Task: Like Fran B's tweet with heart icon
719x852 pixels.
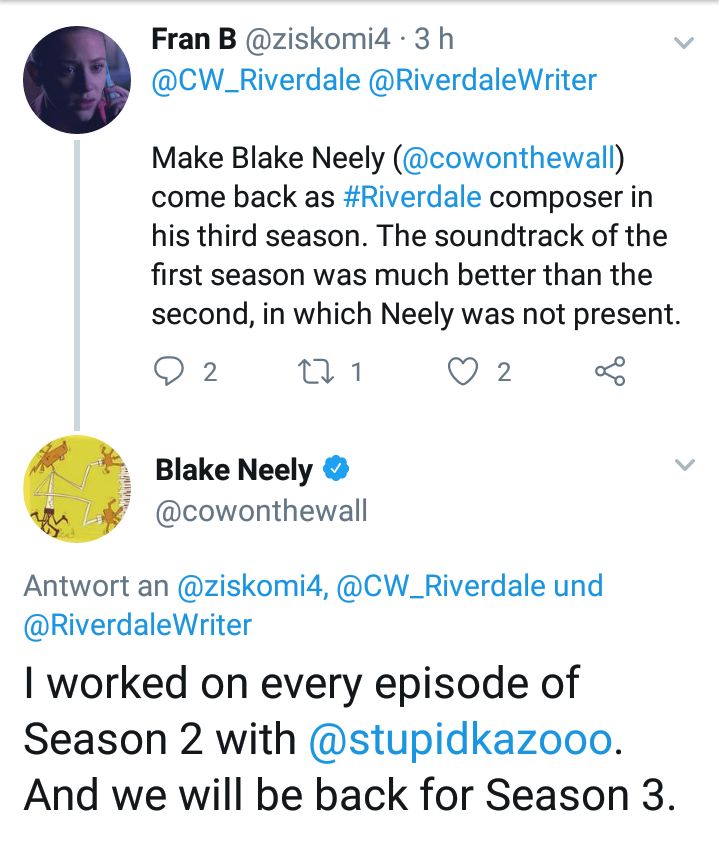Action: (x=463, y=372)
